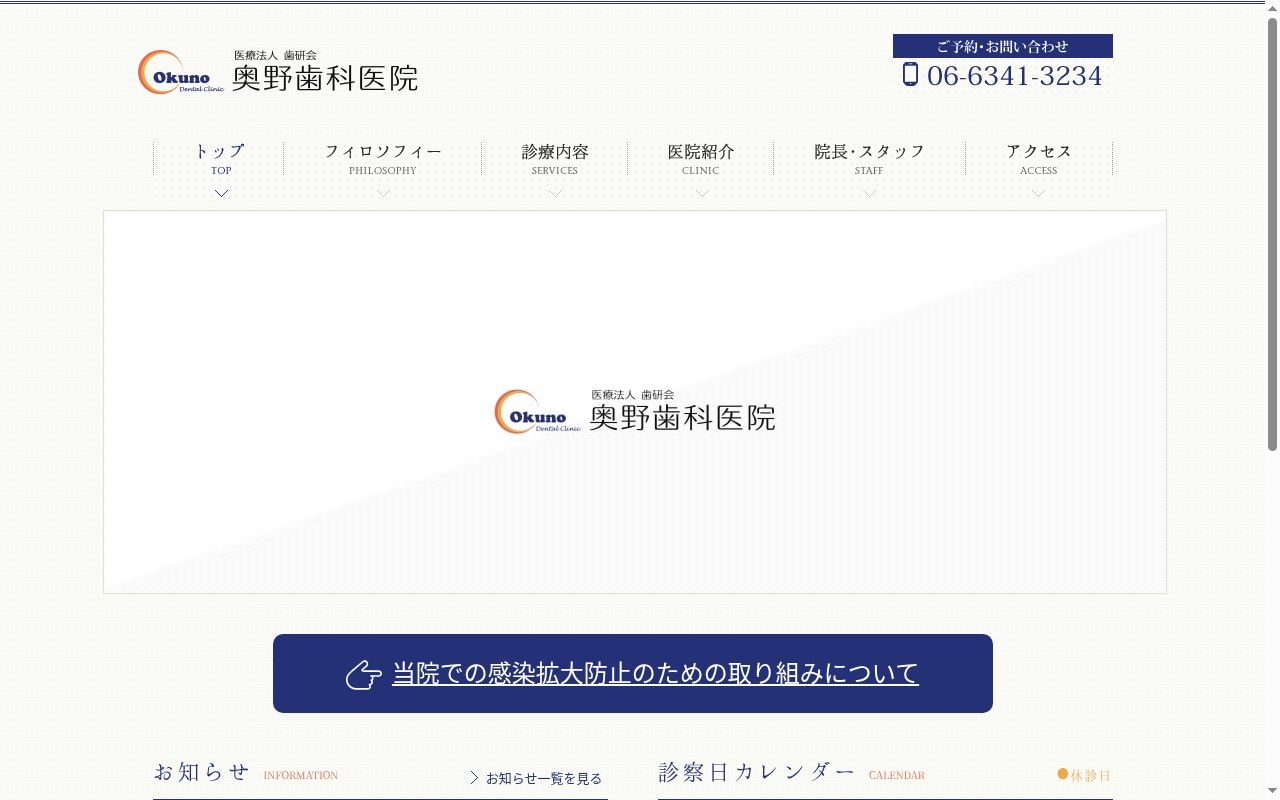Click the ご予約・お問い合わせ banner
The width and height of the screenshot is (1280, 800).
click(1003, 46)
